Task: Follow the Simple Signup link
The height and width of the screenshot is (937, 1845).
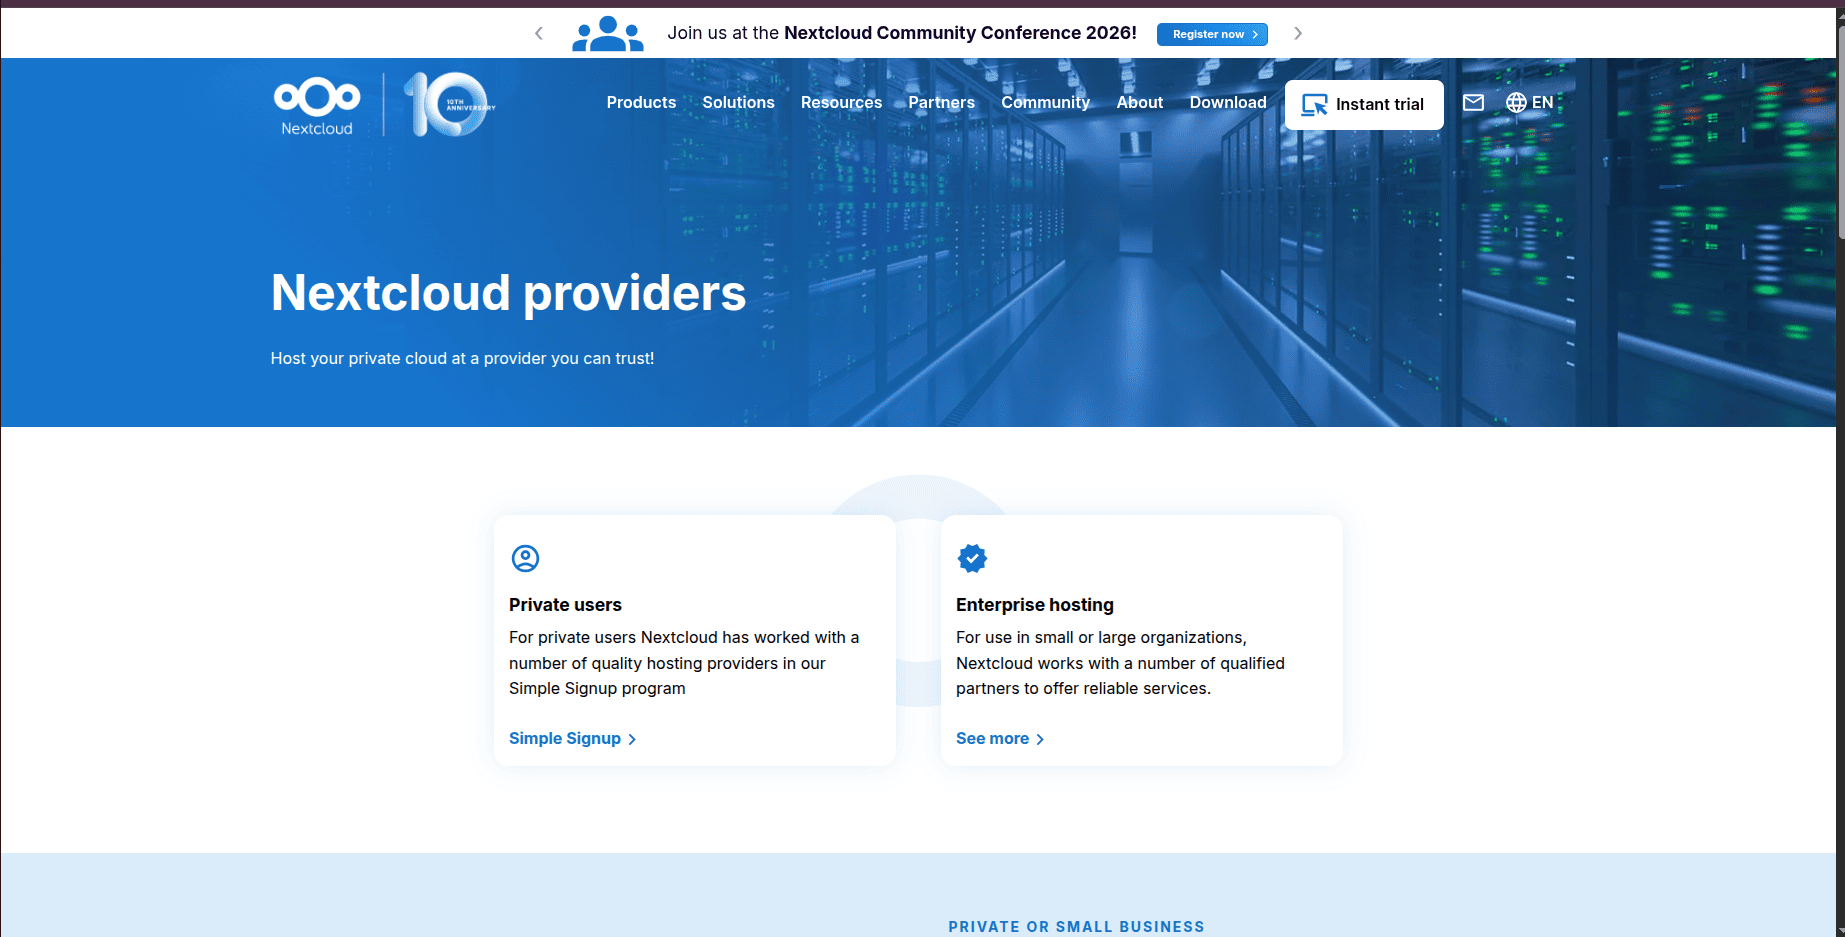Action: coord(572,738)
